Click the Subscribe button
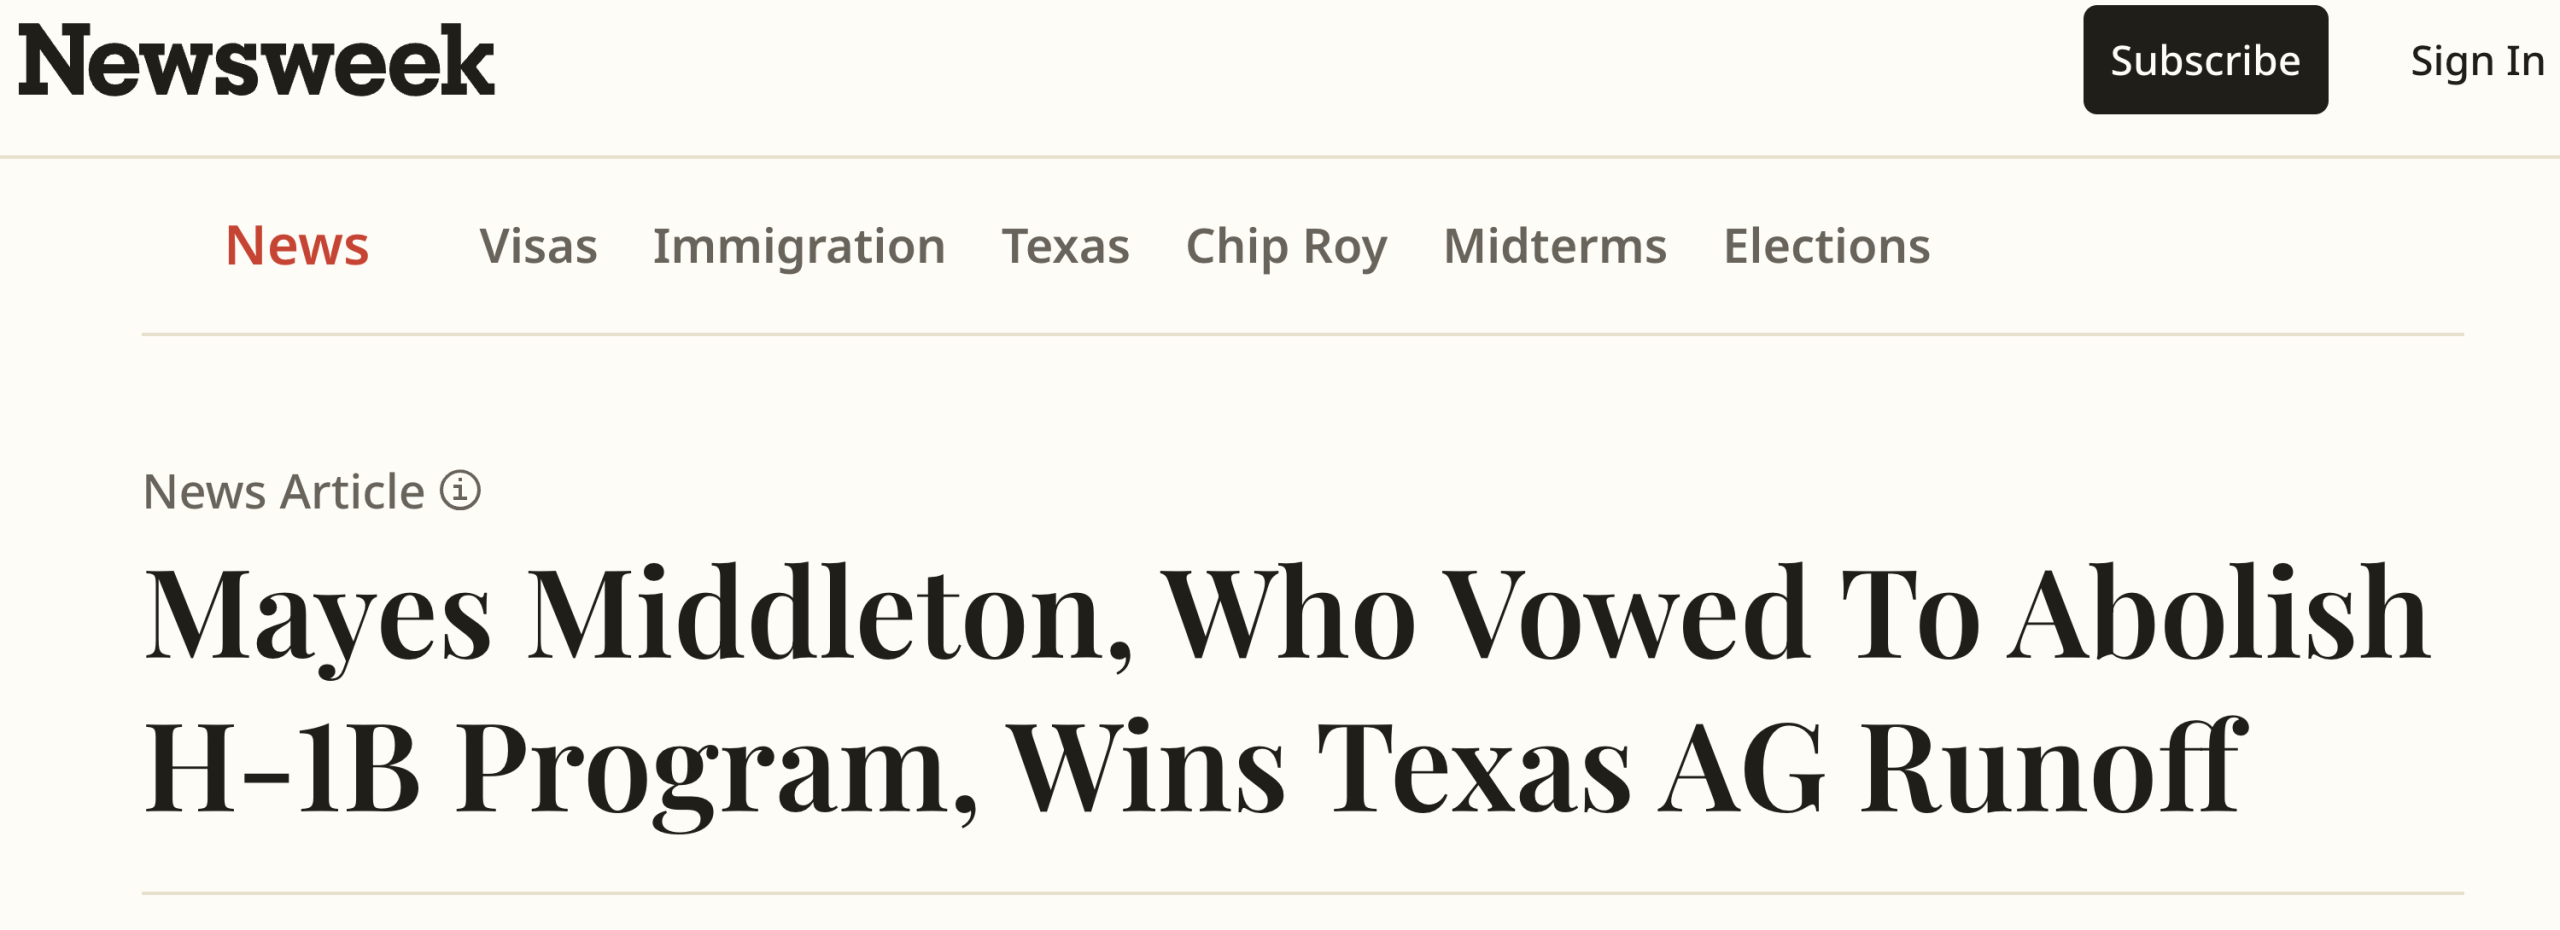Screen dimensions: 2560x930 pos(2205,60)
